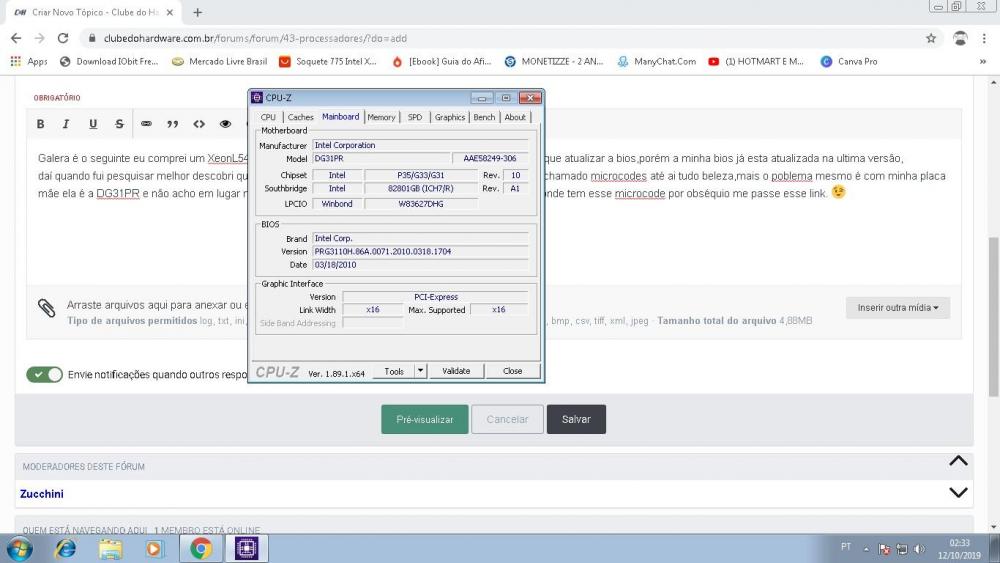
Task: Open Mercado Livre Brasil bookmark
Action: [x=219, y=61]
